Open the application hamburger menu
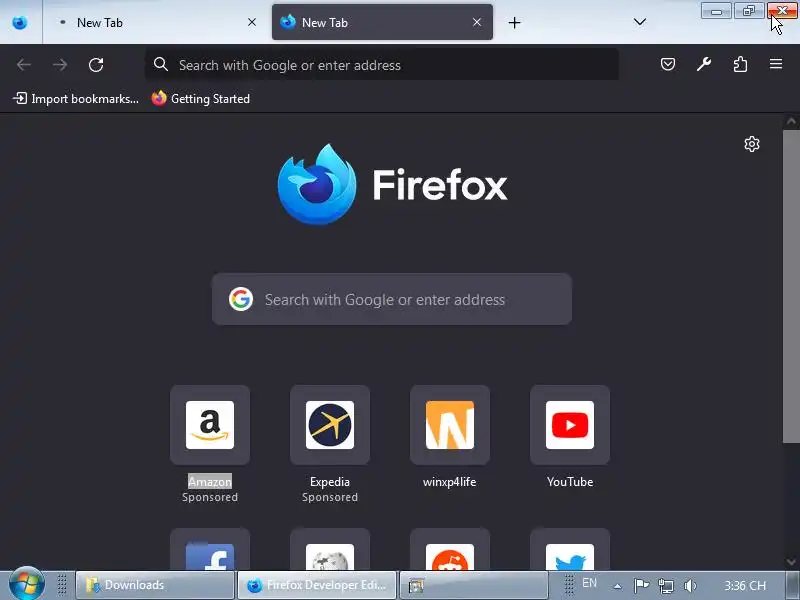 (776, 64)
